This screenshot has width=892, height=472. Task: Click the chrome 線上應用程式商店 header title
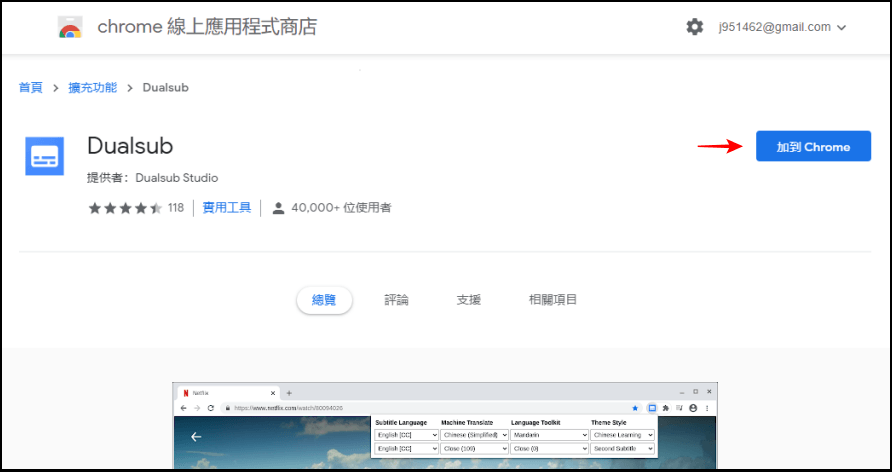click(x=207, y=27)
